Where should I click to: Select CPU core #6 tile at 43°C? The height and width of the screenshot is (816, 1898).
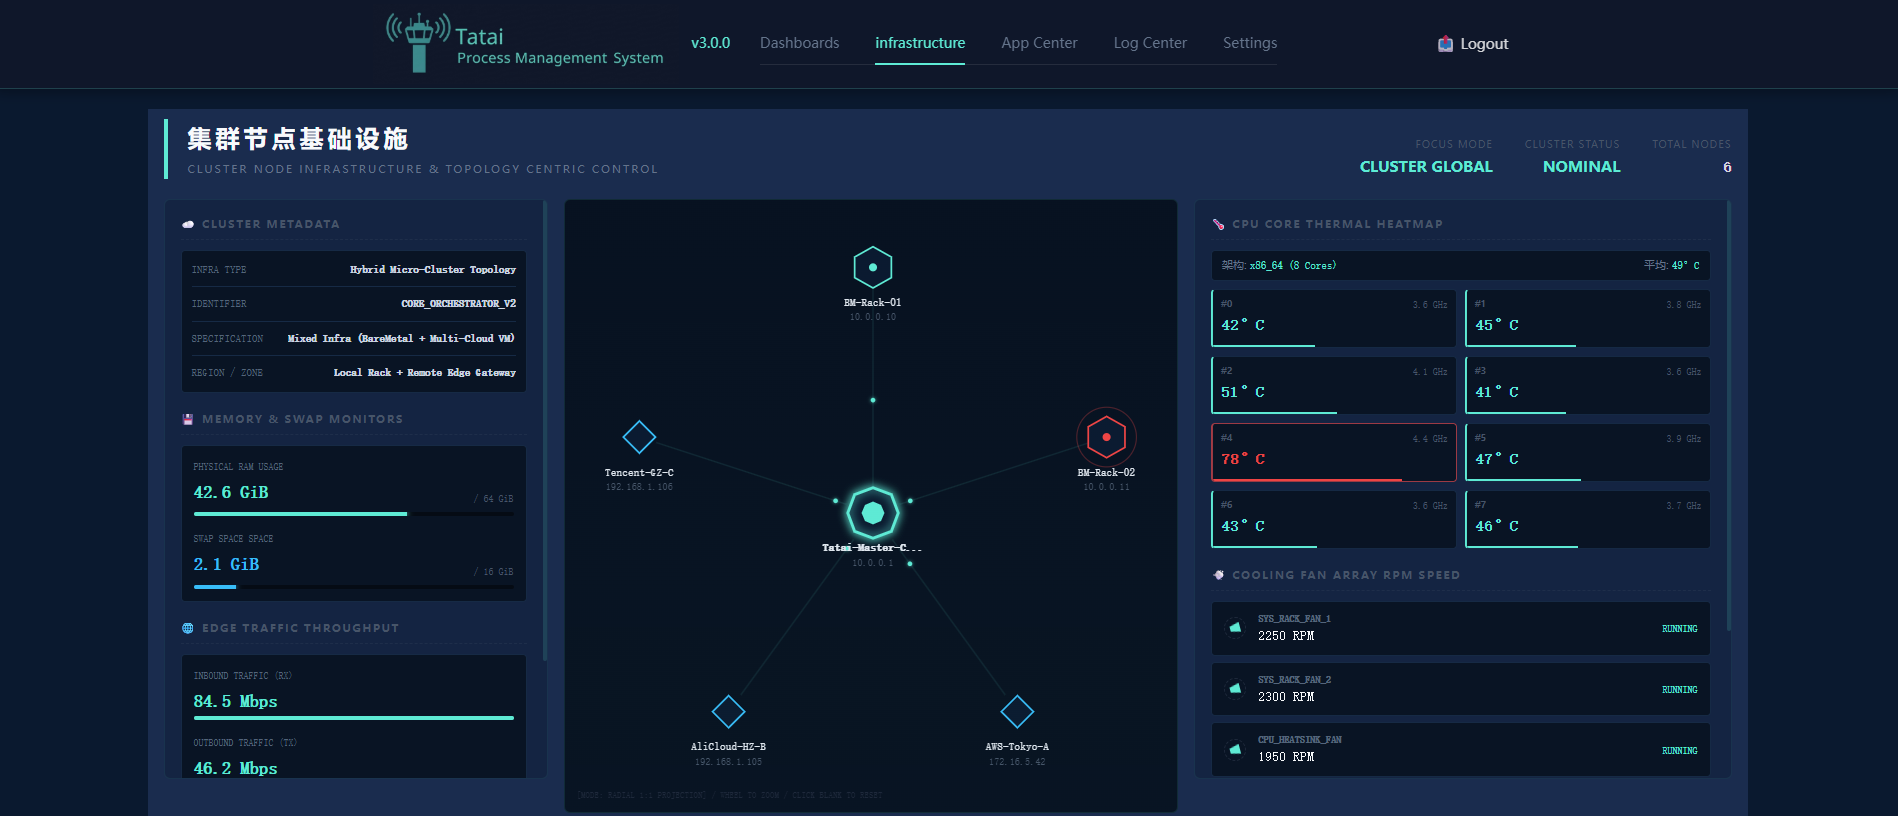point(1333,519)
